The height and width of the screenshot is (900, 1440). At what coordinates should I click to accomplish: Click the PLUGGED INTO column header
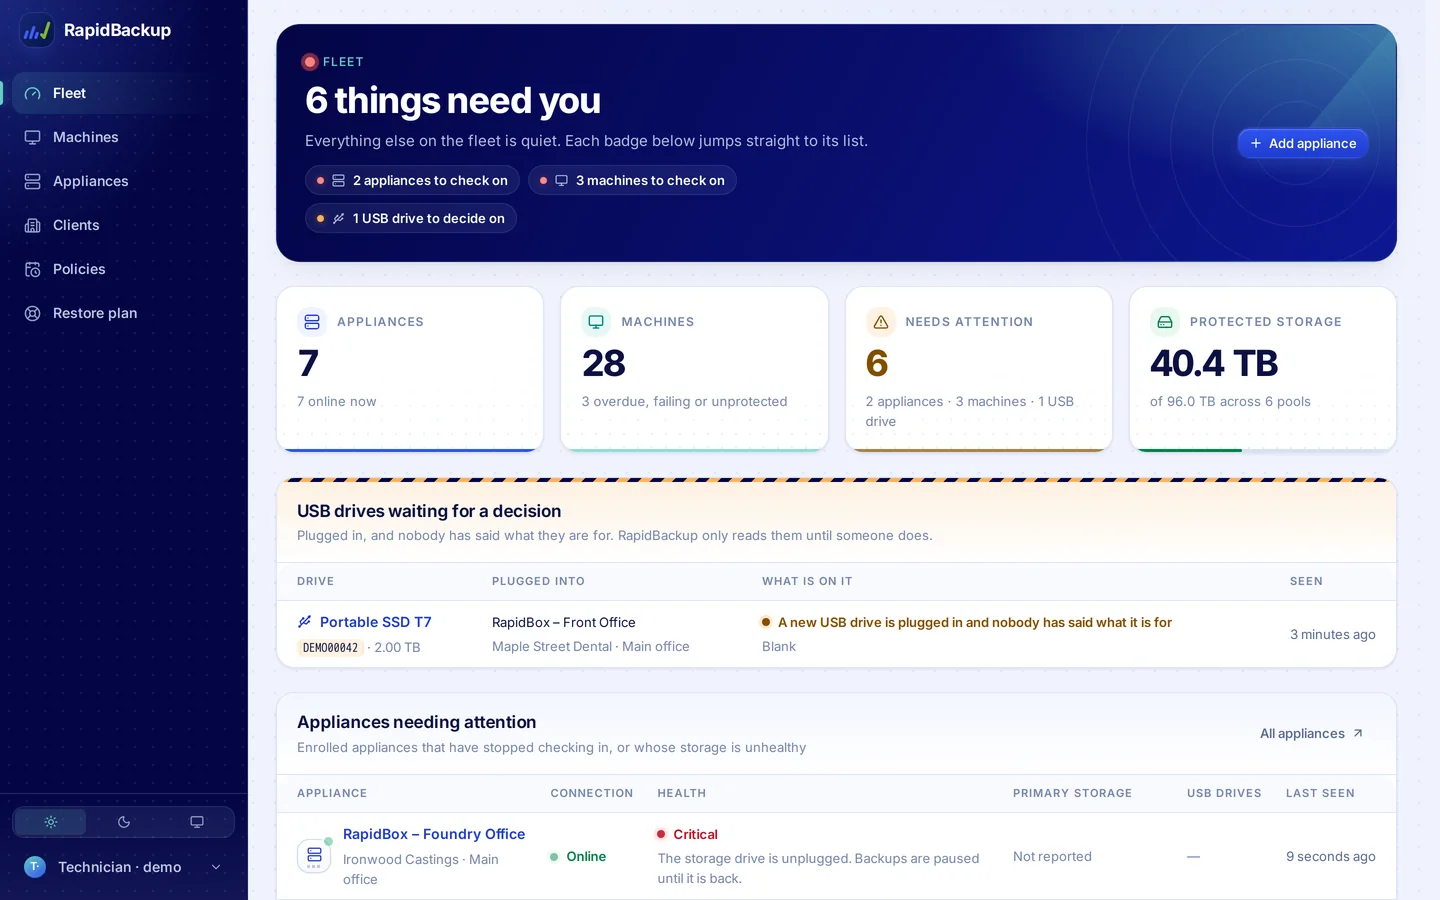[538, 581]
